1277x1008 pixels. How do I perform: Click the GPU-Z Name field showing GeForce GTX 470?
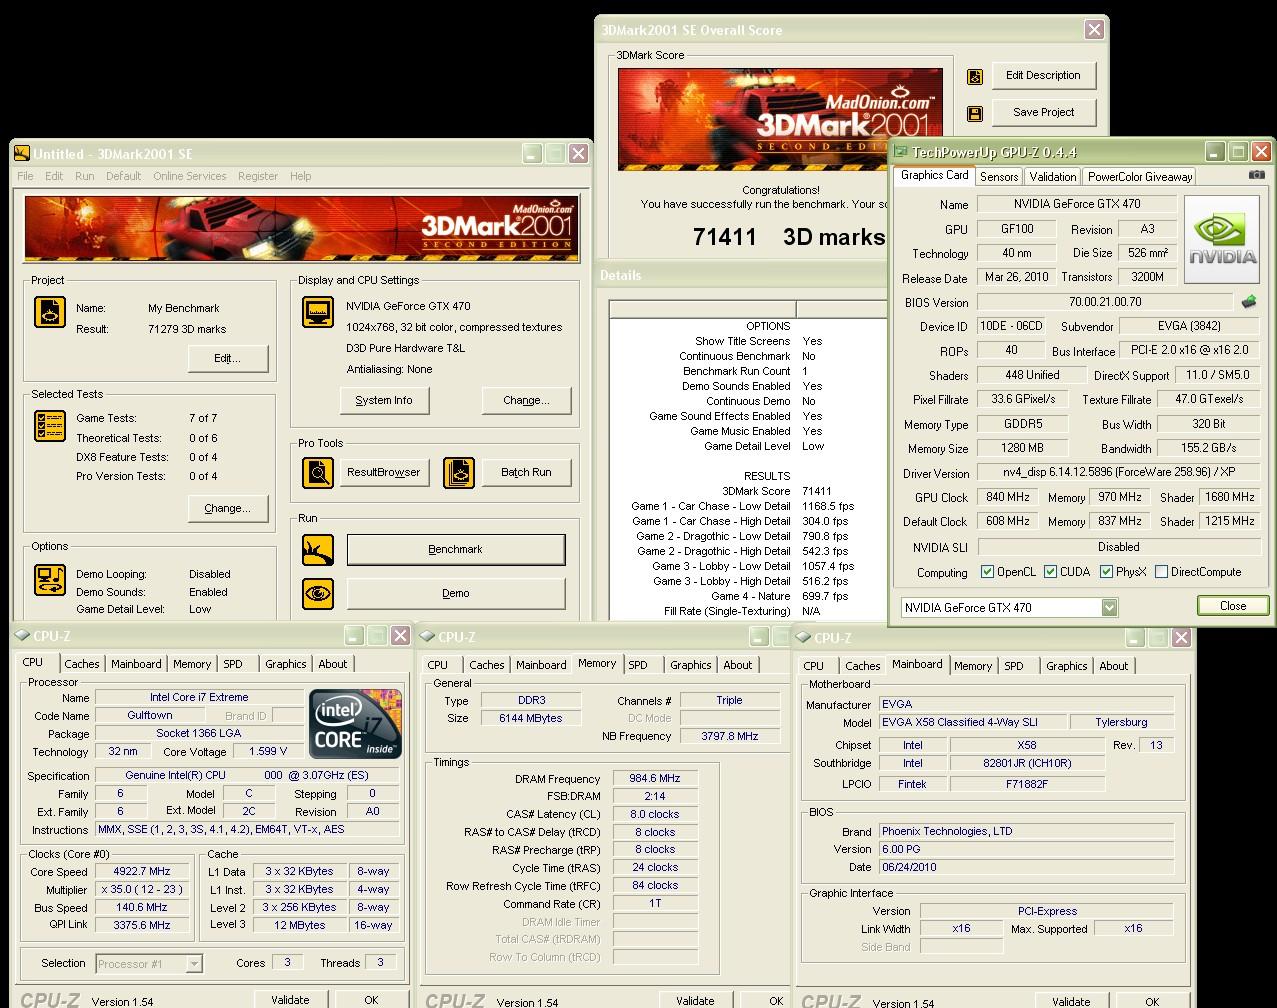1077,204
